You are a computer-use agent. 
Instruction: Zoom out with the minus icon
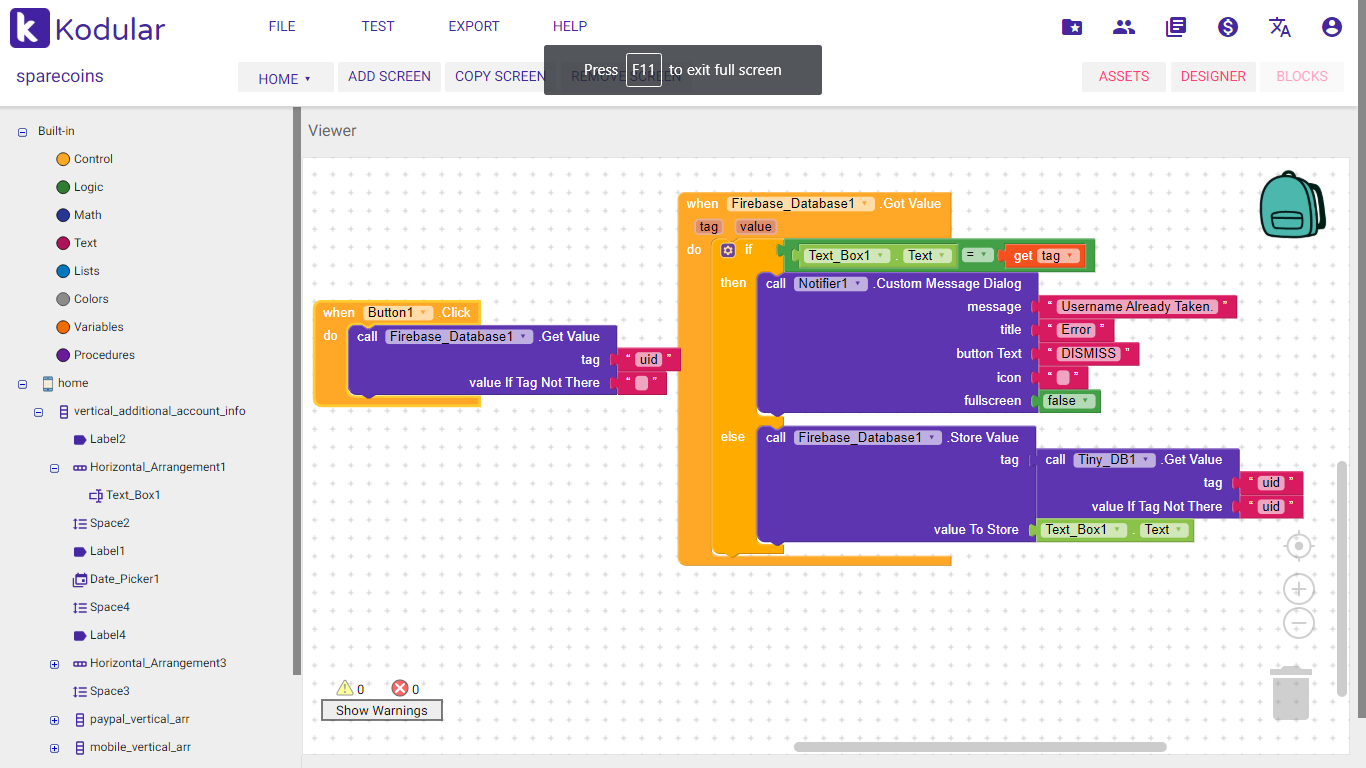1298,624
